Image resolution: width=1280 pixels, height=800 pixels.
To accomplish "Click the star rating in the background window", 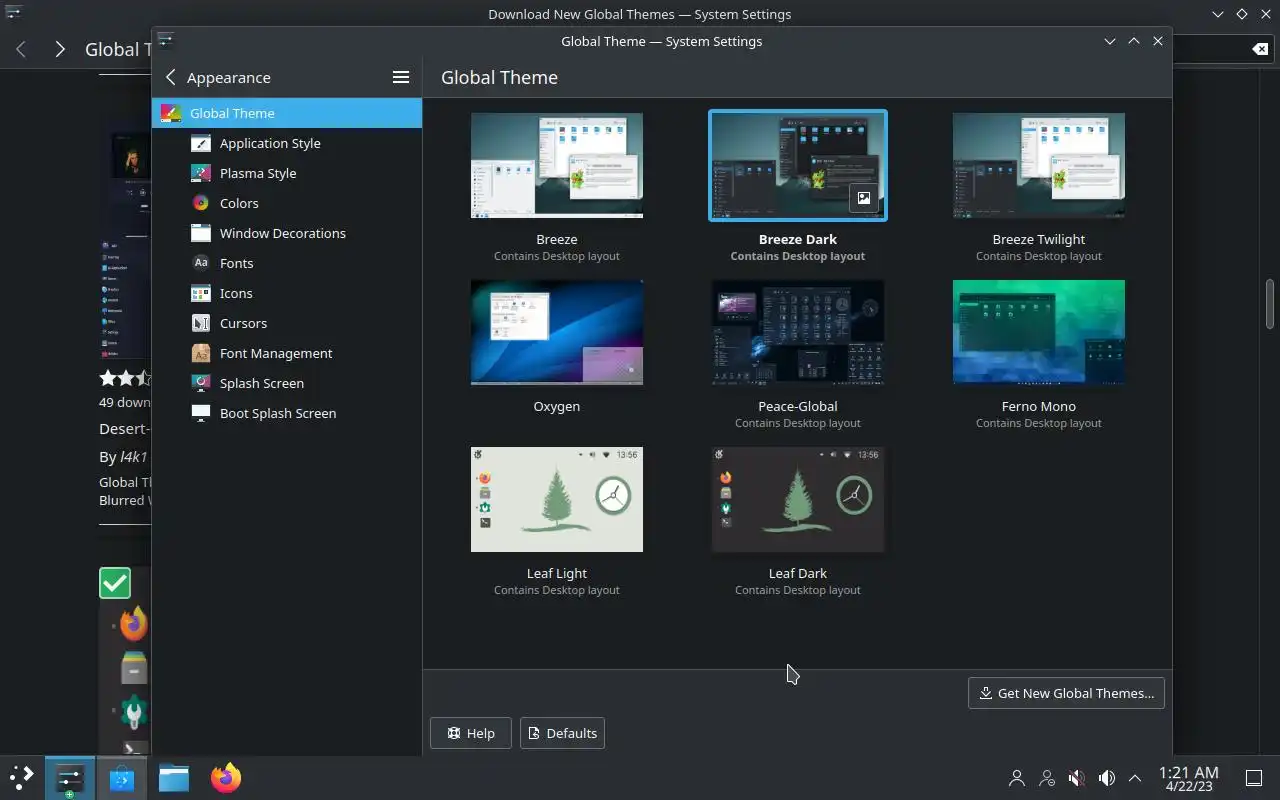I will pos(125,378).
